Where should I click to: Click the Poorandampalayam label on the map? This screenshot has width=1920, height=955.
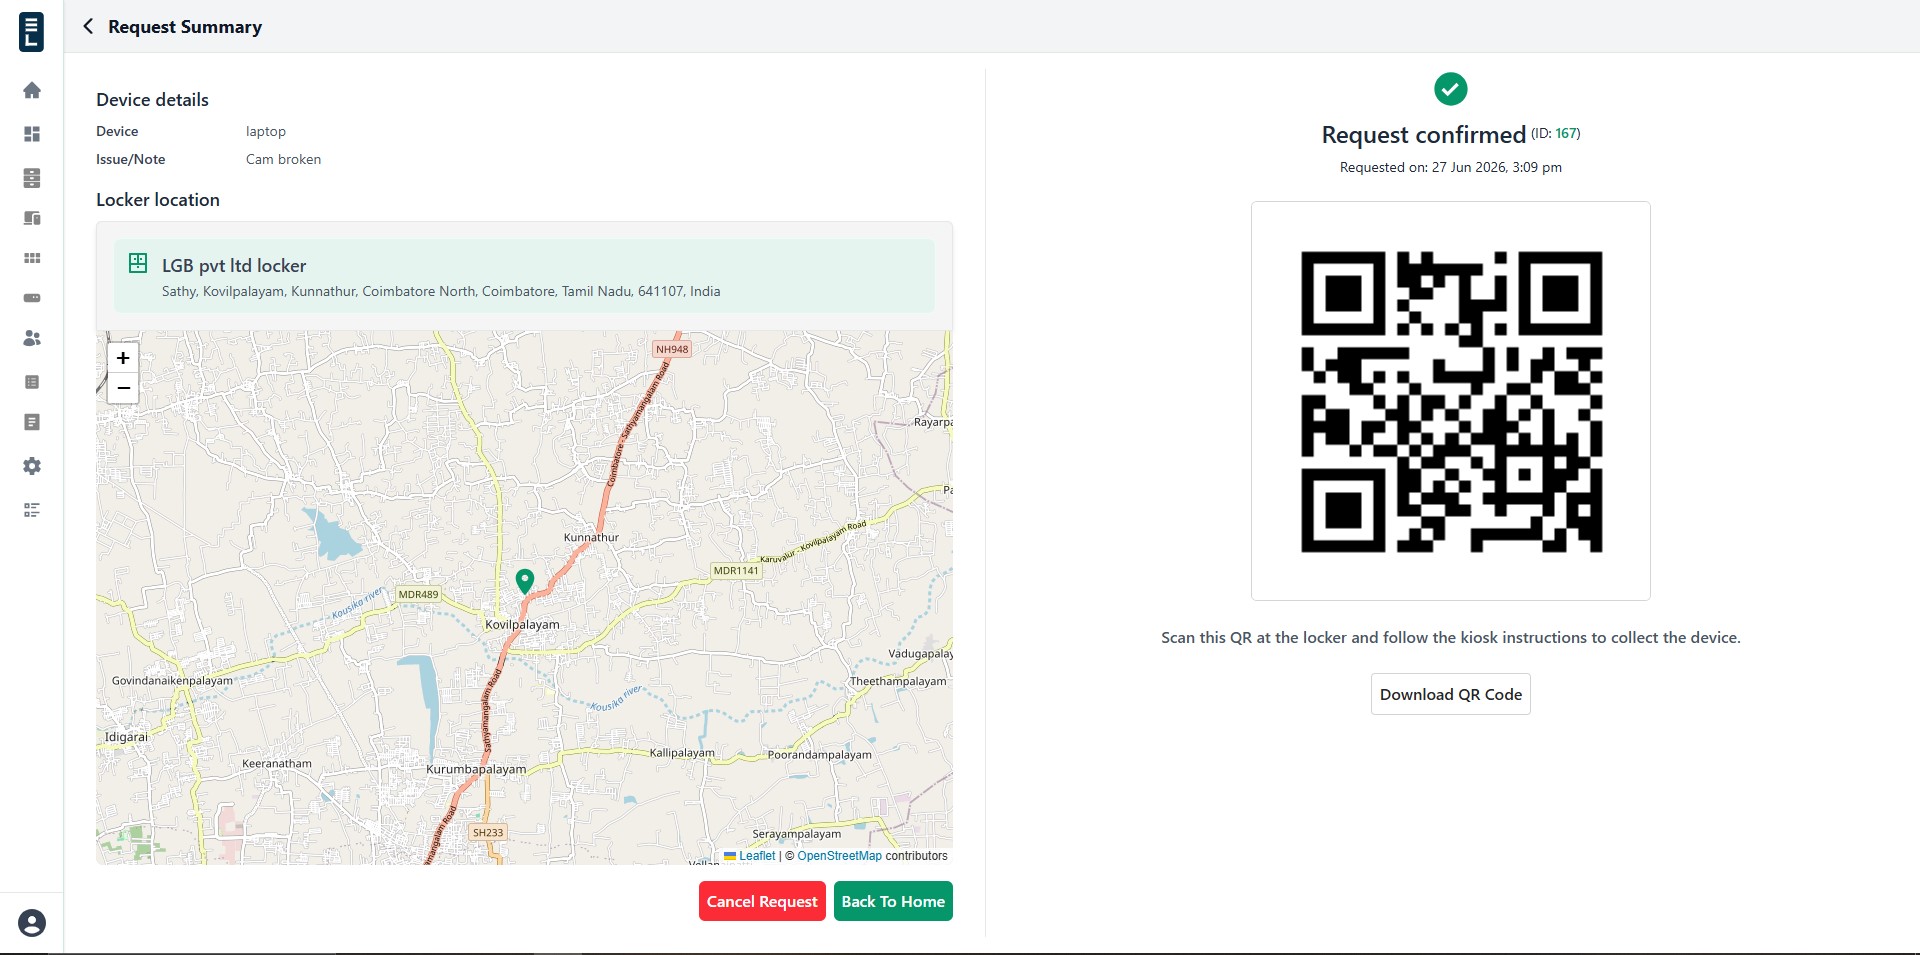(820, 754)
